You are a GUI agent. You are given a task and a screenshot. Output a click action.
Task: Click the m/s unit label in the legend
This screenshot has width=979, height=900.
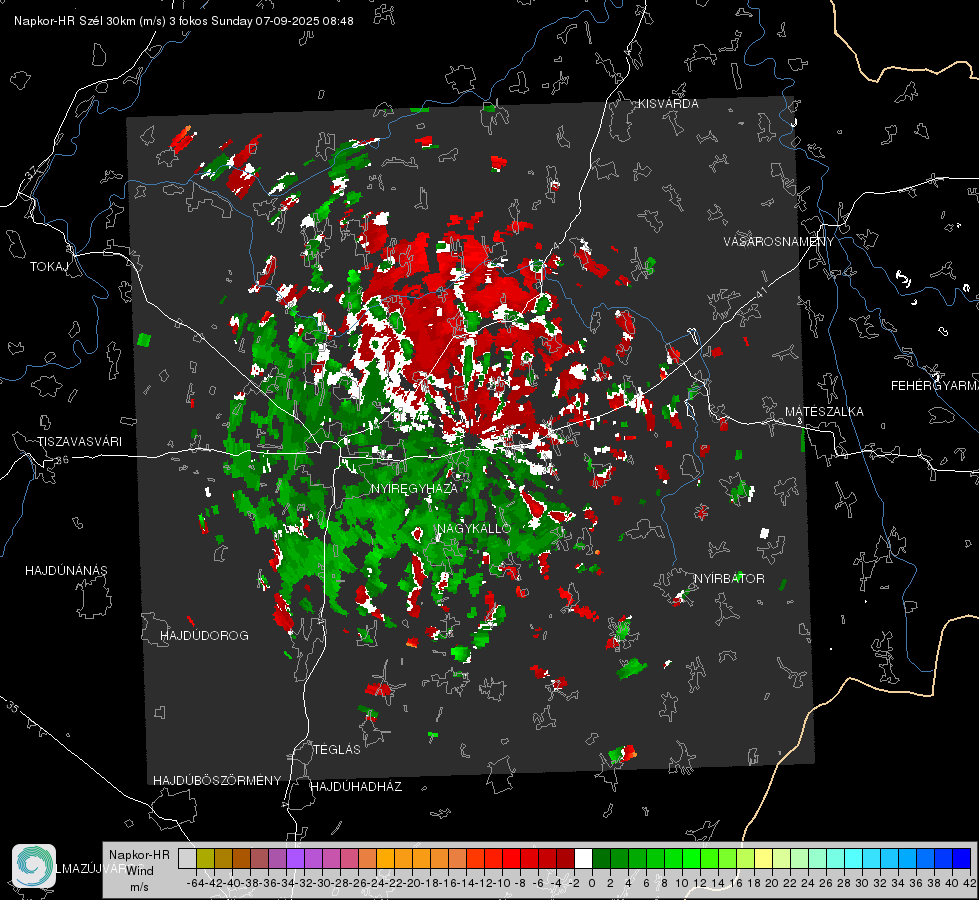coord(139,887)
